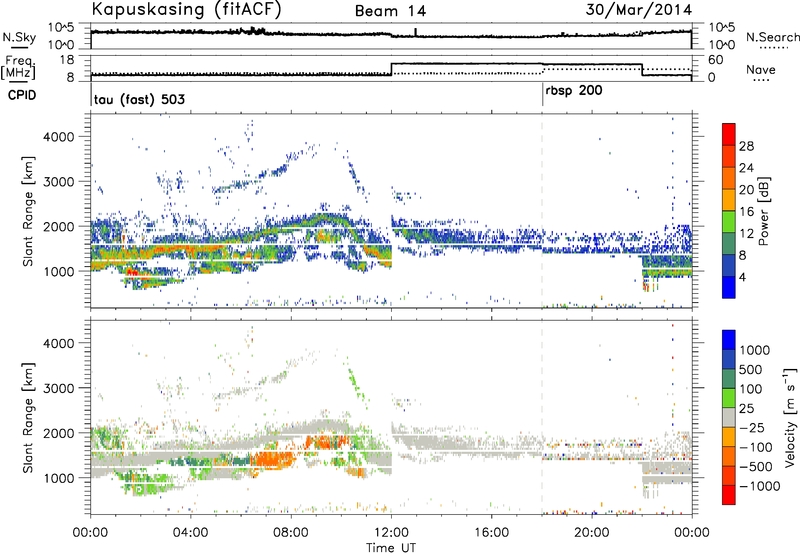
Task: Click the Power colorbar segment between 16 and 20
Action: [729, 199]
